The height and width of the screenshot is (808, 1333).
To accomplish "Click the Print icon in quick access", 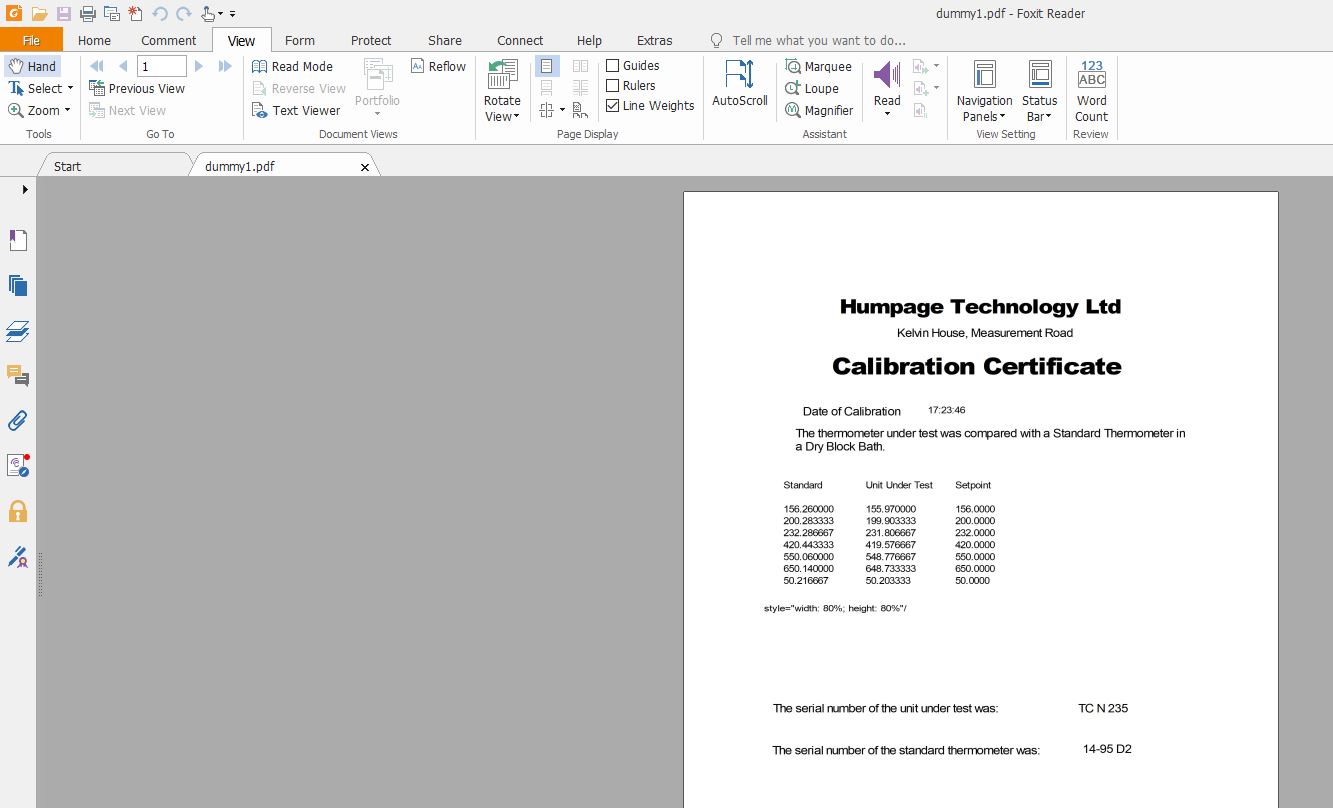I will pos(88,14).
